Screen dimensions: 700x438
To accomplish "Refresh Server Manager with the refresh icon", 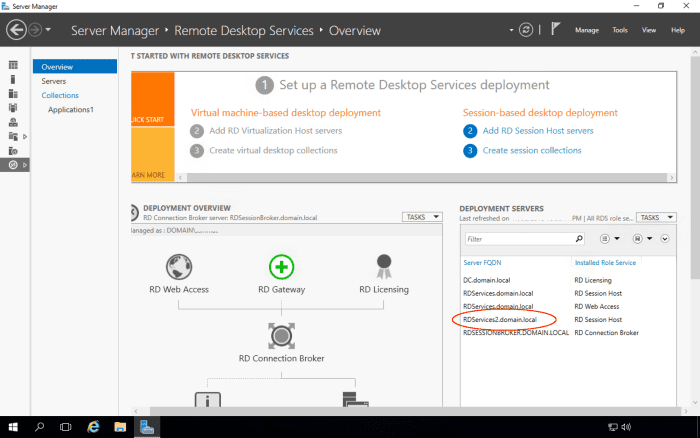I will click(x=526, y=30).
